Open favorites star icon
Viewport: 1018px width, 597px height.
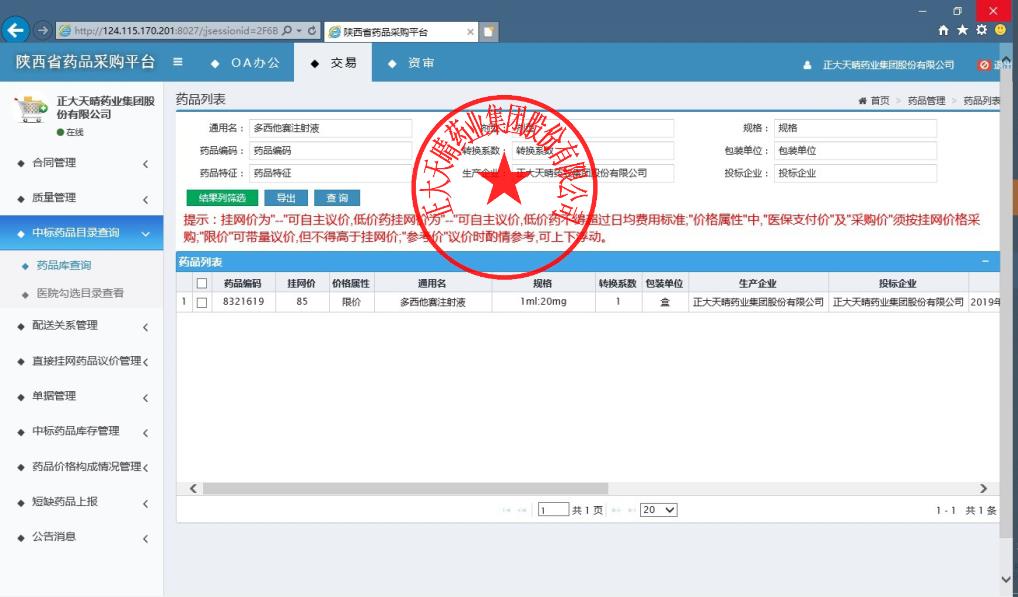click(962, 30)
